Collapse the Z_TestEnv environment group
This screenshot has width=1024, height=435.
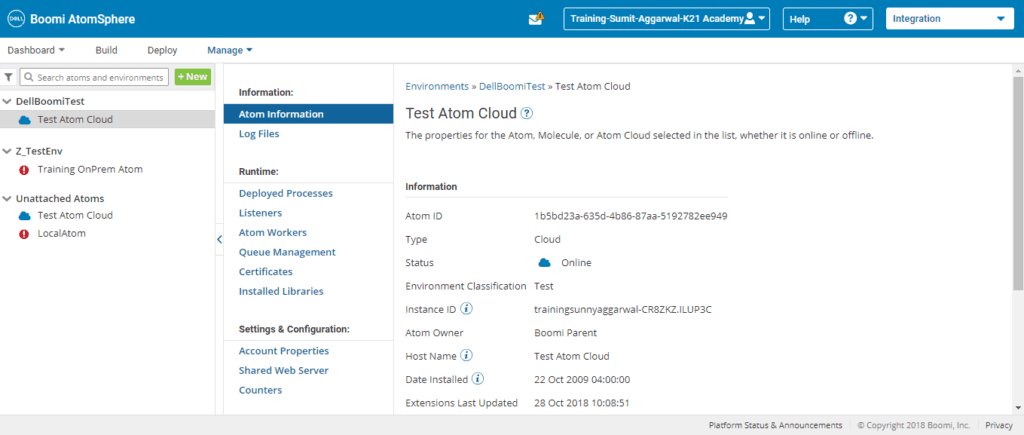point(7,152)
